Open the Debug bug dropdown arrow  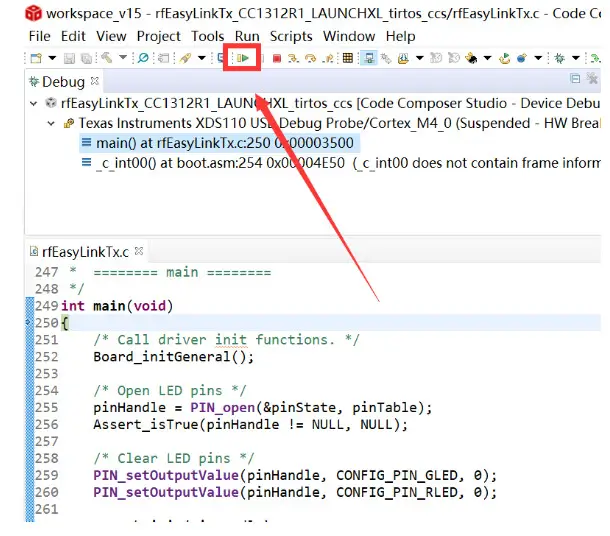tap(576, 58)
